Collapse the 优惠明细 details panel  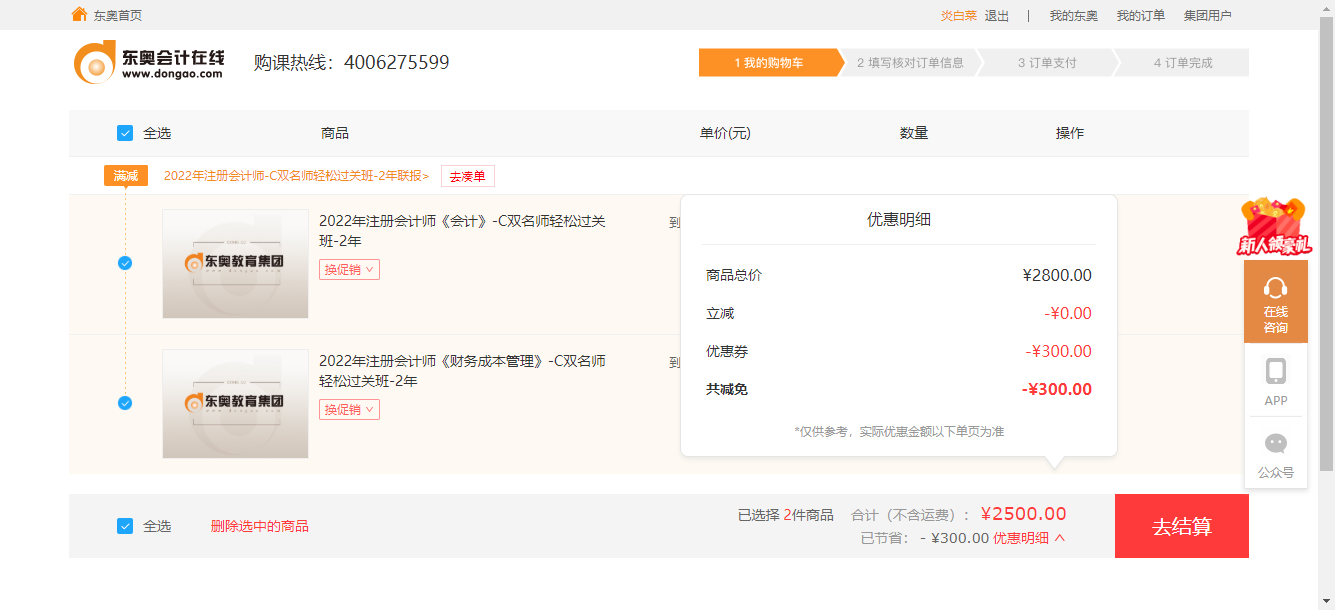1029,538
